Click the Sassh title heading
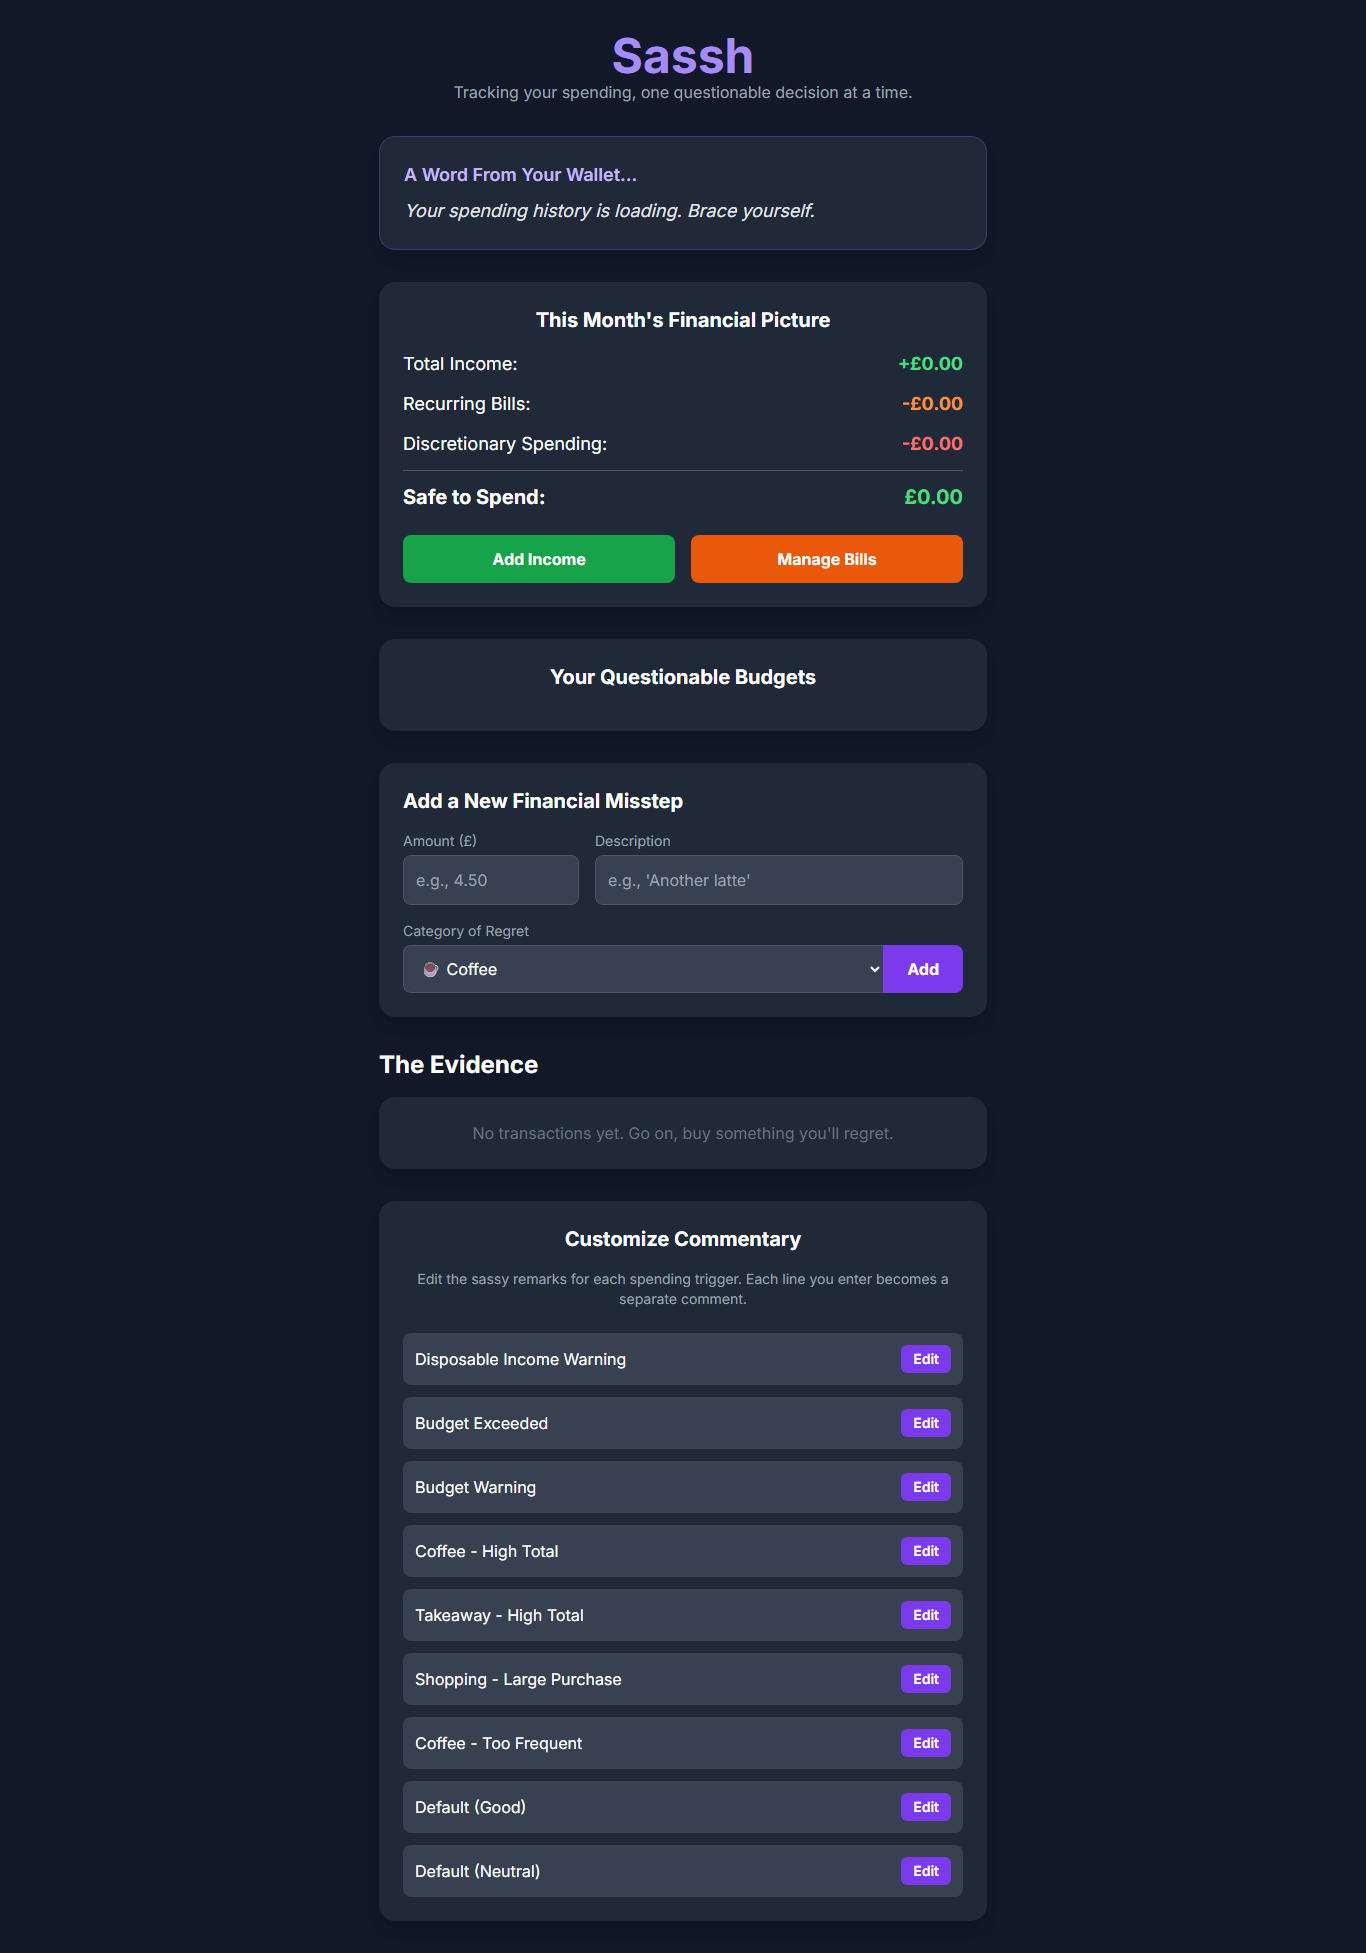The height and width of the screenshot is (1953, 1366). [x=683, y=56]
